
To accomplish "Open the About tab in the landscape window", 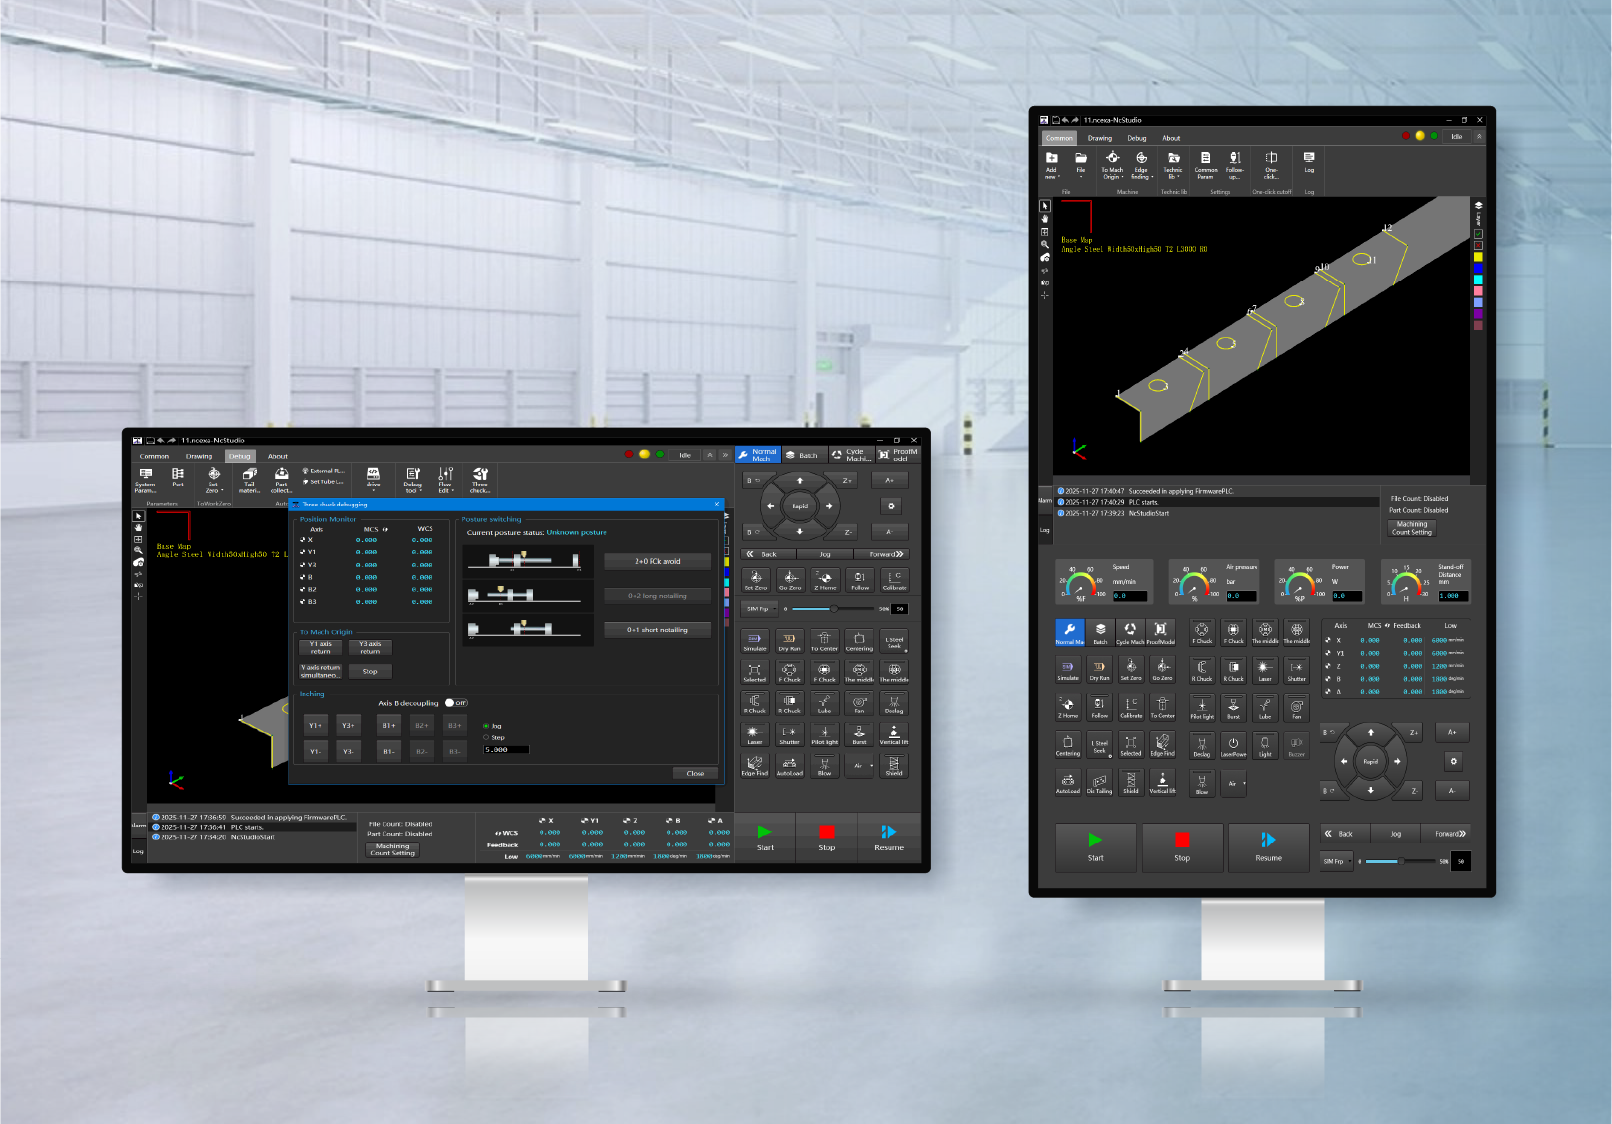I will click(x=278, y=456).
